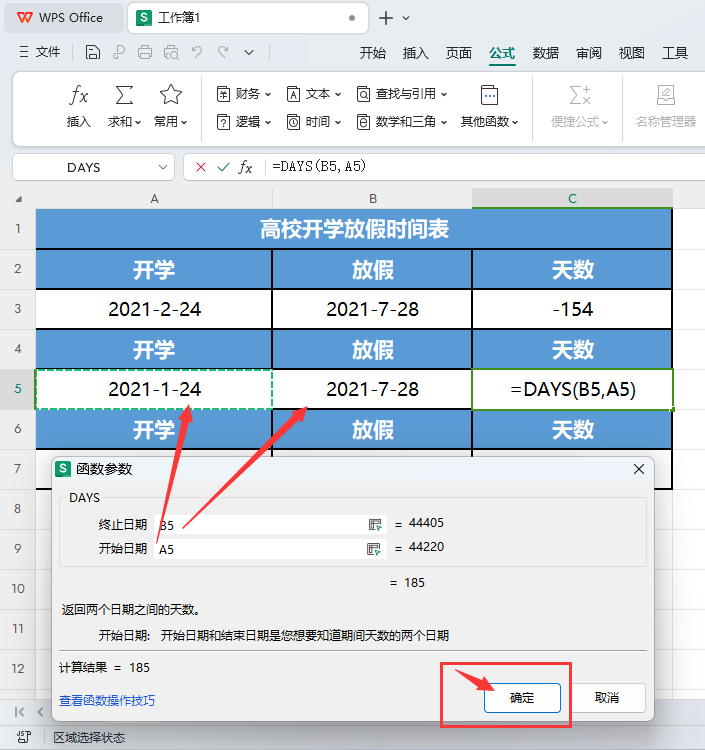Click cell C3 showing -154
Viewport: 705px width, 750px height.
[572, 309]
